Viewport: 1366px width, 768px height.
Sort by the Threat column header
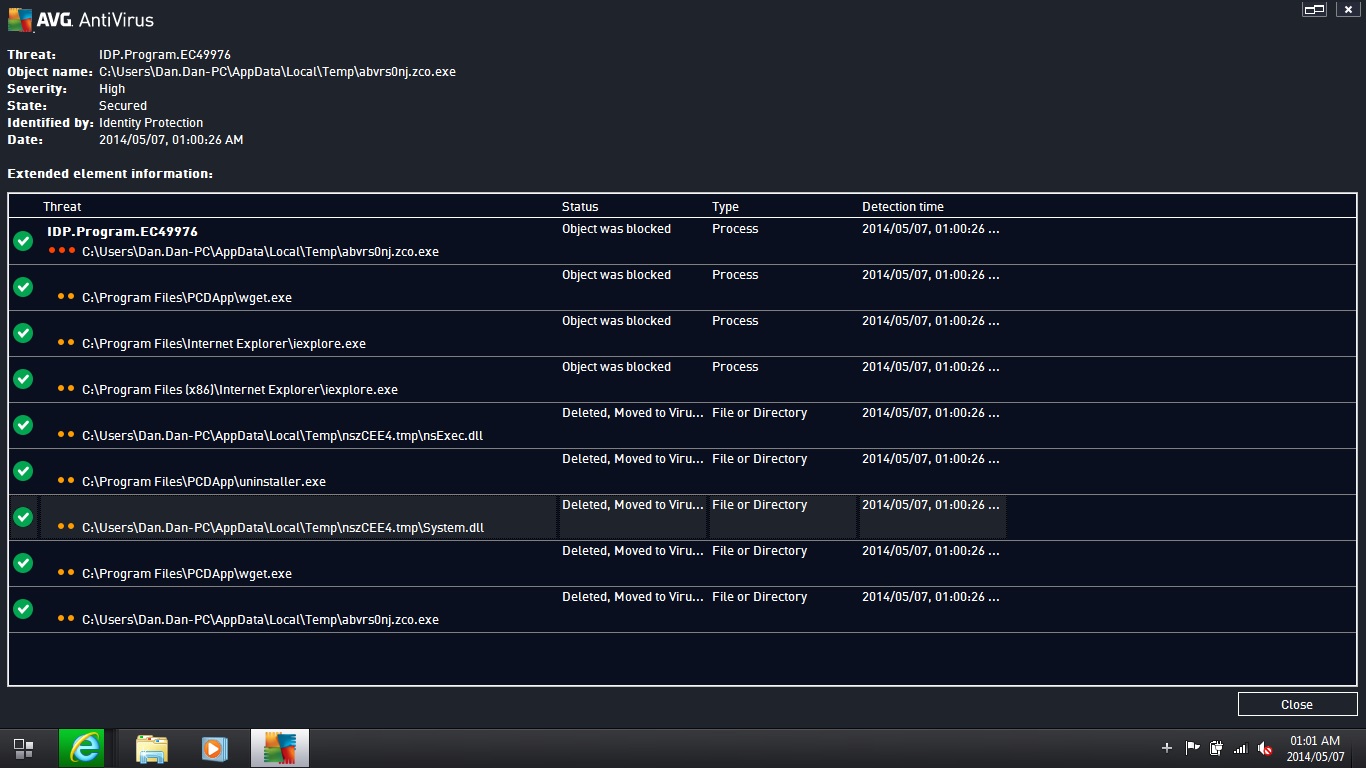pos(62,207)
